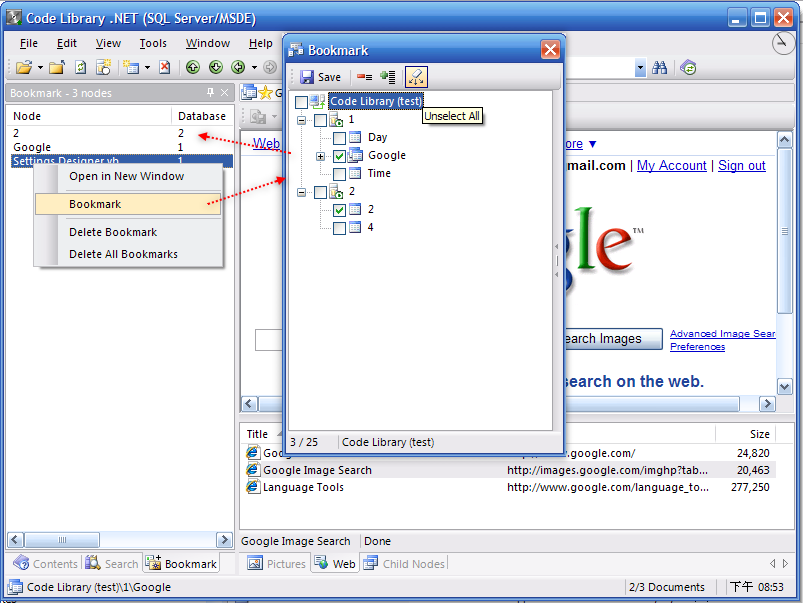Click the star favorites icon on document tab
Image resolution: width=803 pixels, height=603 pixels.
[265, 93]
